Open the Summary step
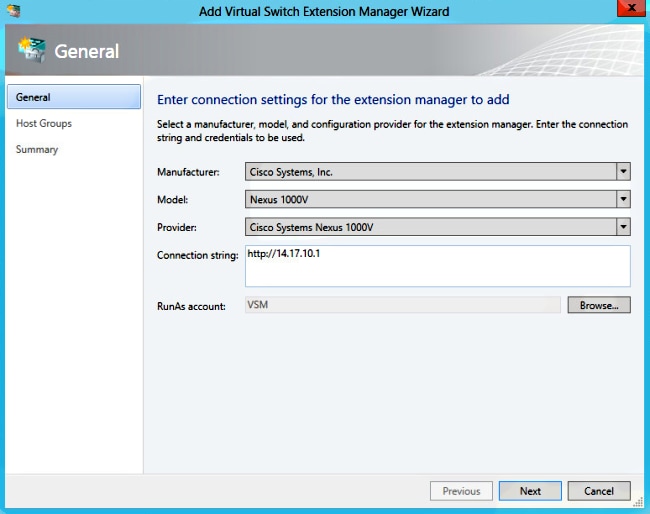650x514 pixels. (x=37, y=149)
